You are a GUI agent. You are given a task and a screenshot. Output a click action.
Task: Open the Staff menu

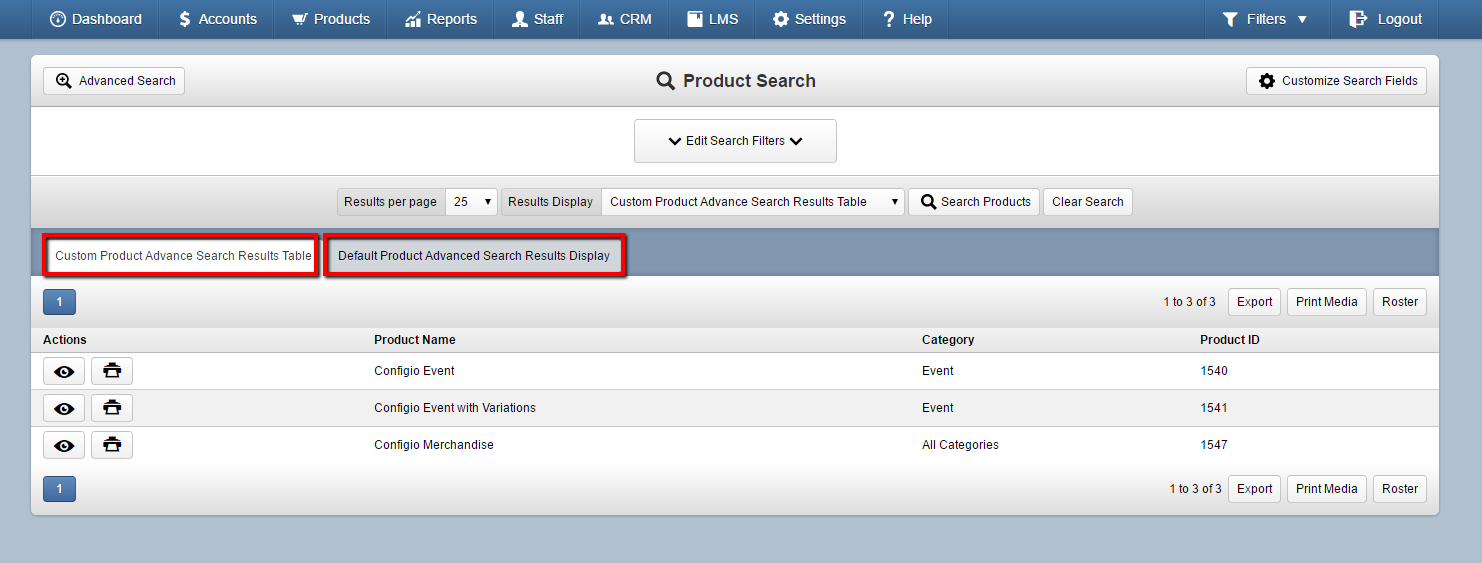click(x=537, y=19)
